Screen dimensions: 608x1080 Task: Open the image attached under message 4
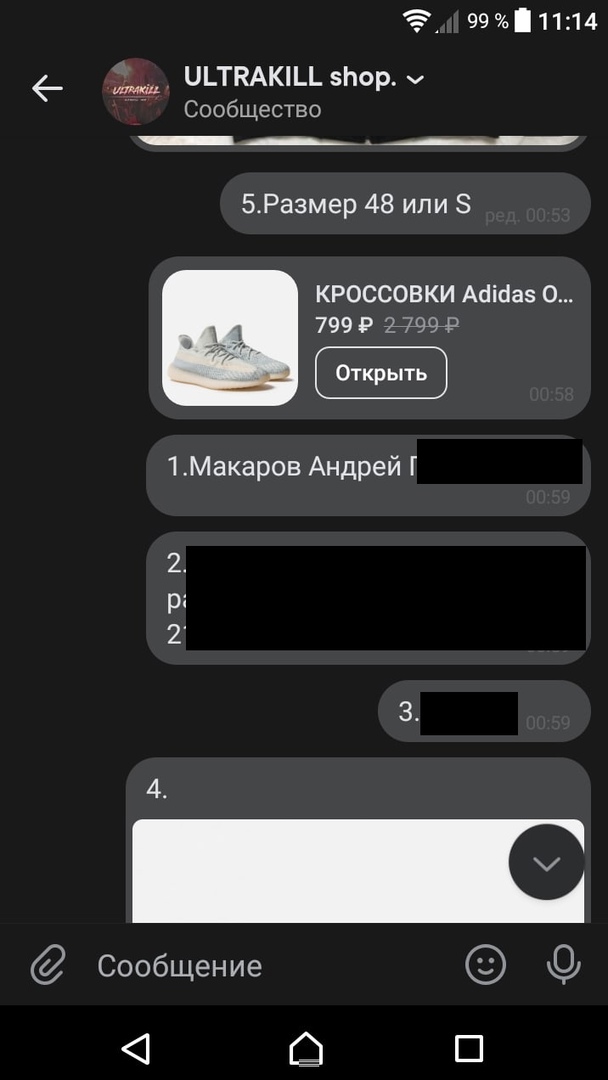(358, 871)
